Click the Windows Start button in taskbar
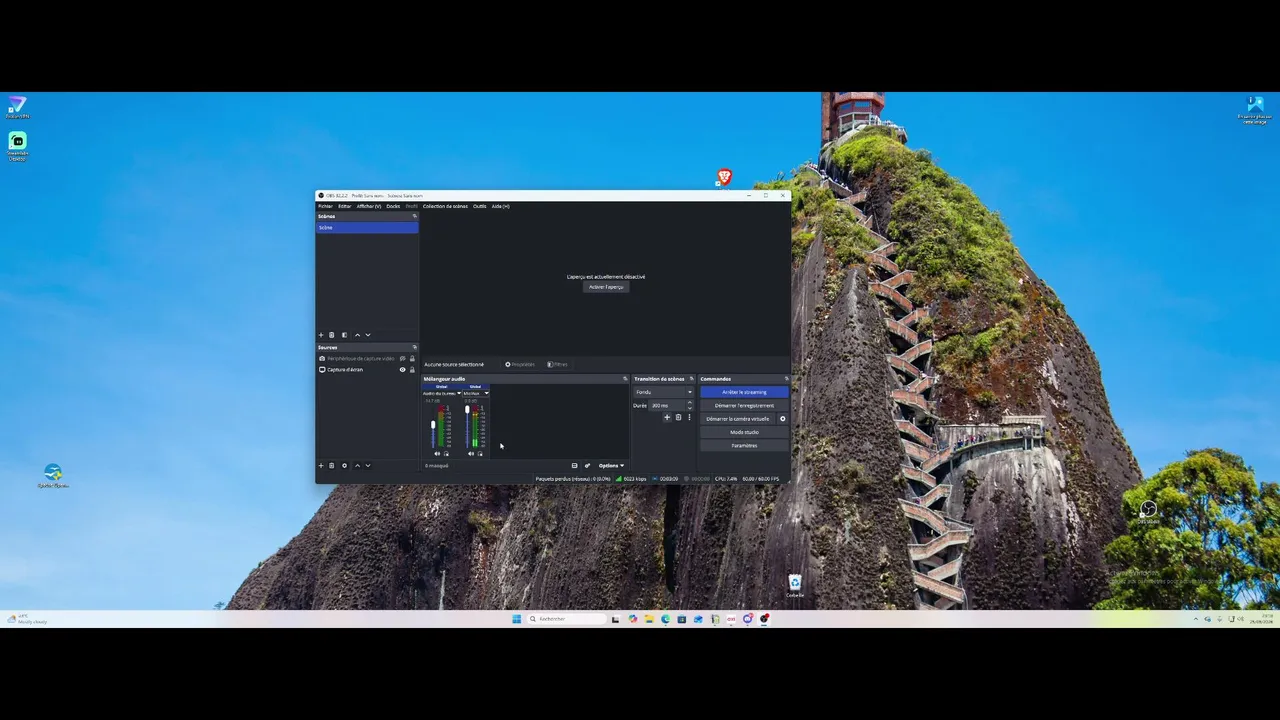The height and width of the screenshot is (720, 1280). pyautogui.click(x=517, y=619)
